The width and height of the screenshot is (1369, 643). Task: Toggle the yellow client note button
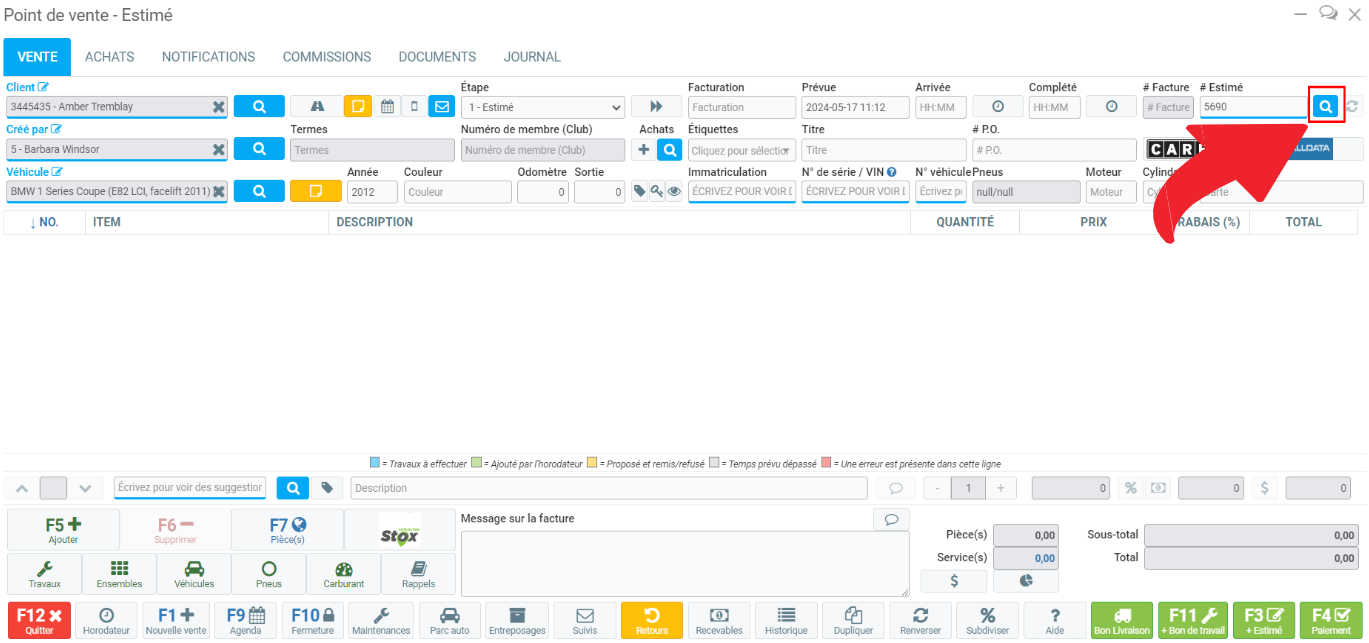pos(358,106)
